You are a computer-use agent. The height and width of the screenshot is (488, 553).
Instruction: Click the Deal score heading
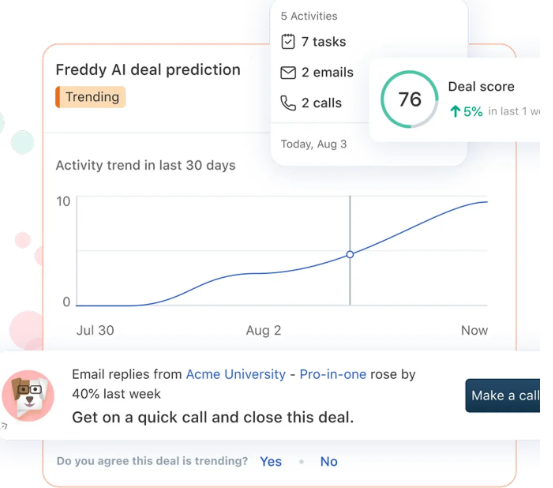[x=481, y=86]
